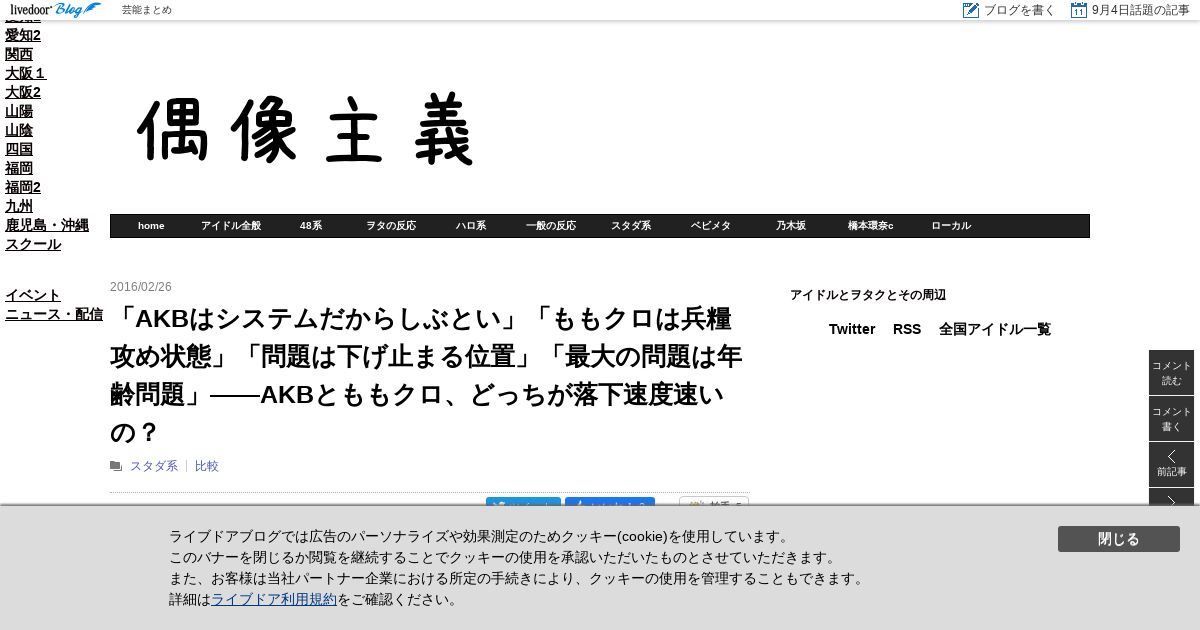This screenshot has width=1200, height=630.
Task: Open the アイドル全般 navigation tab
Action: point(231,226)
